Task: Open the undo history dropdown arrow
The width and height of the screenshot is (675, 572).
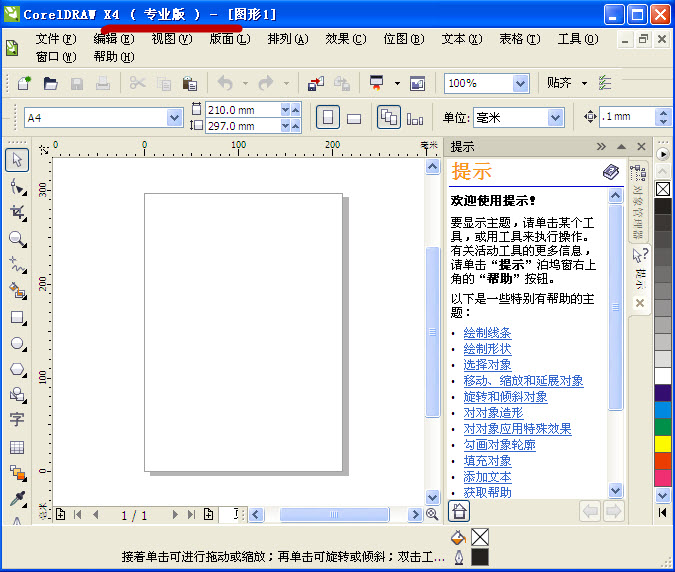Action: [245, 83]
